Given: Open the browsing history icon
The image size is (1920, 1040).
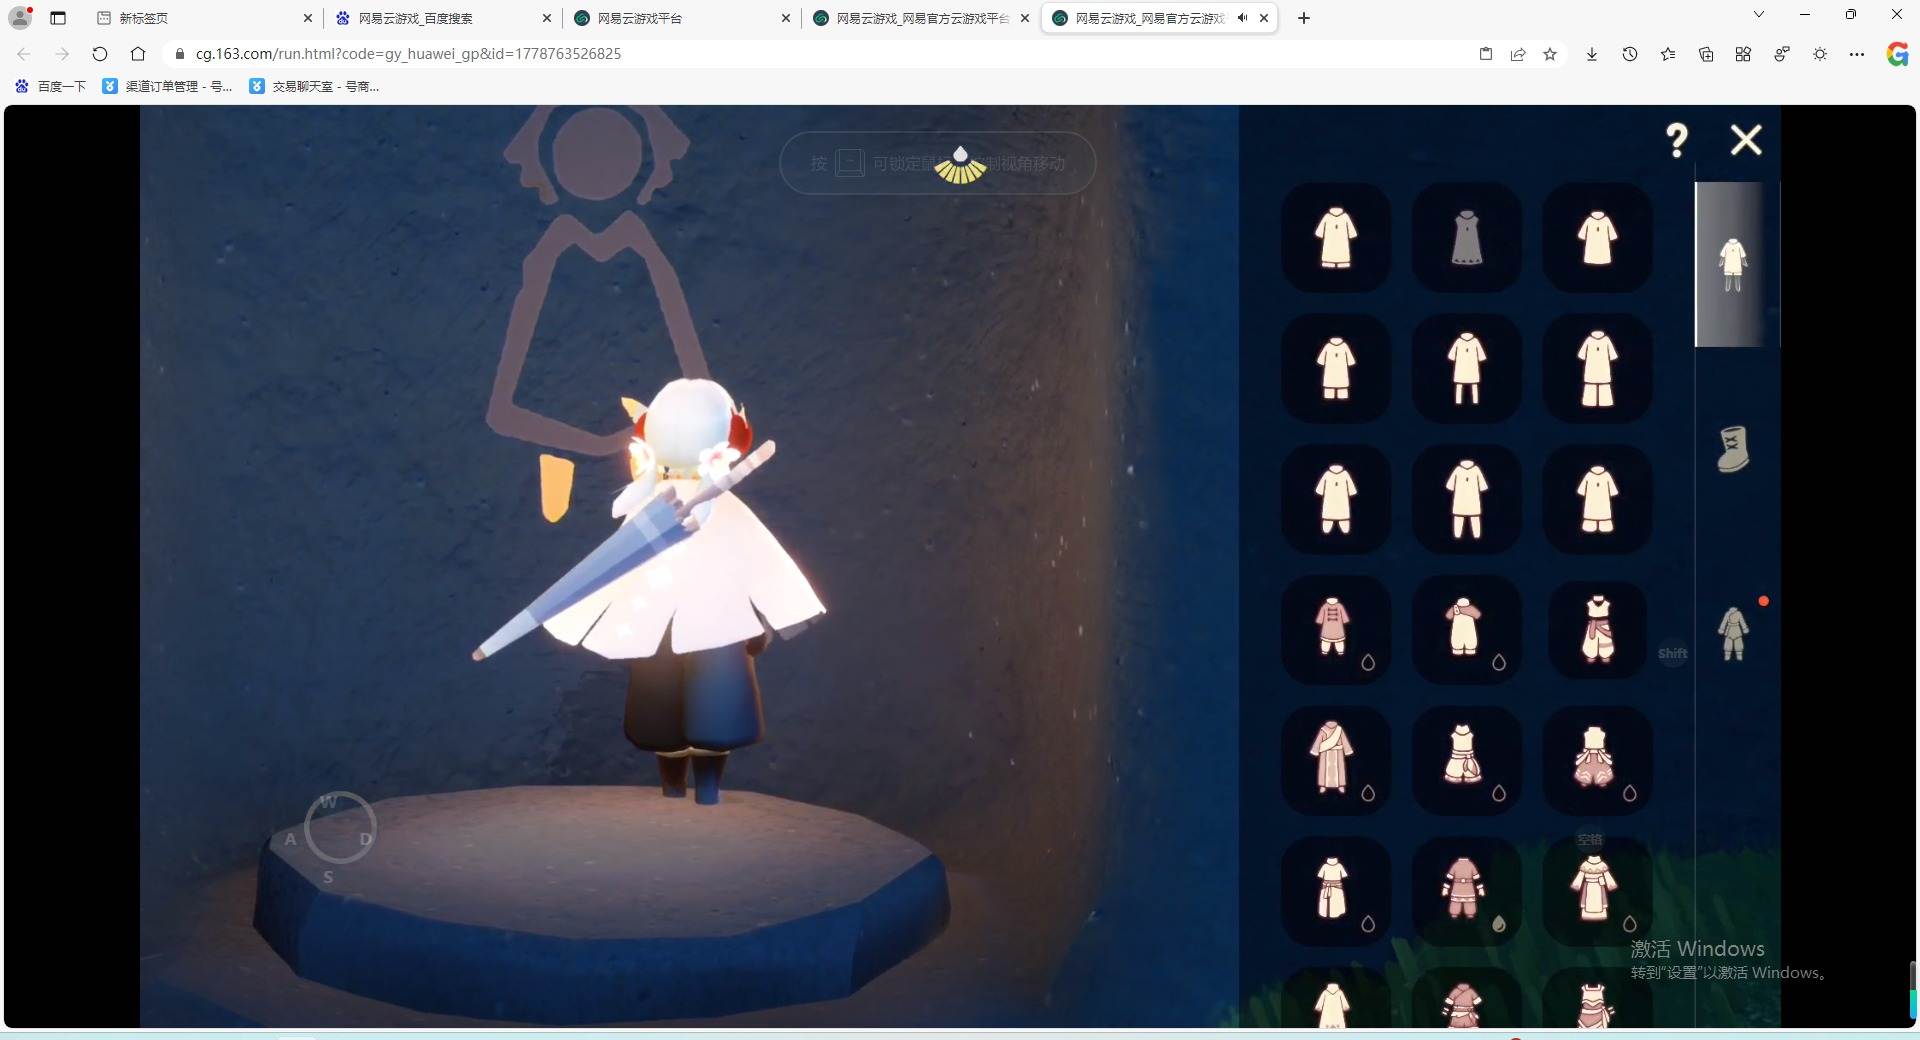Looking at the screenshot, I should (x=1630, y=54).
